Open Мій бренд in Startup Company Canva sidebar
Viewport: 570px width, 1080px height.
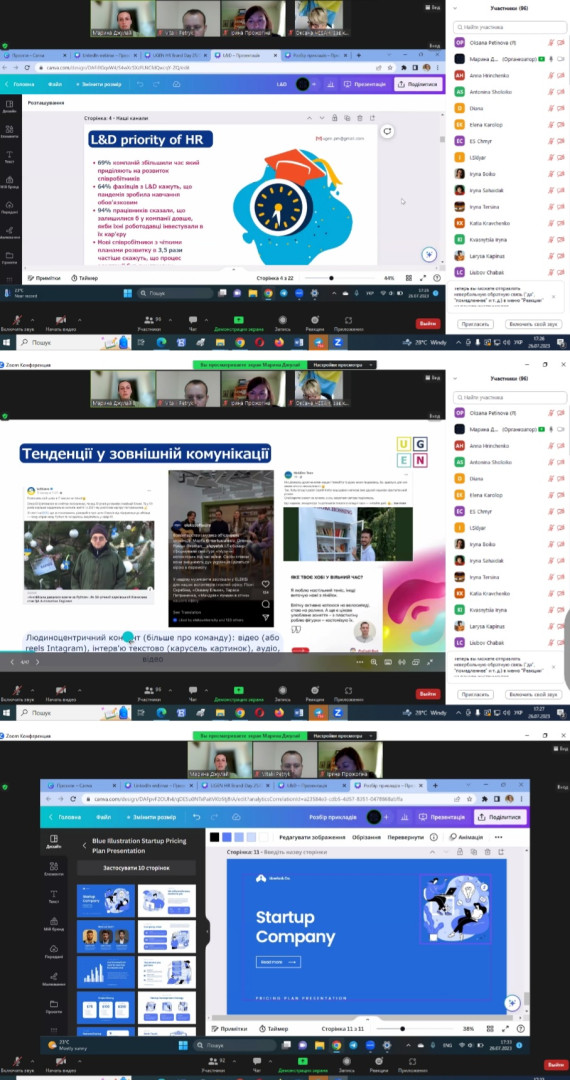(x=54, y=924)
